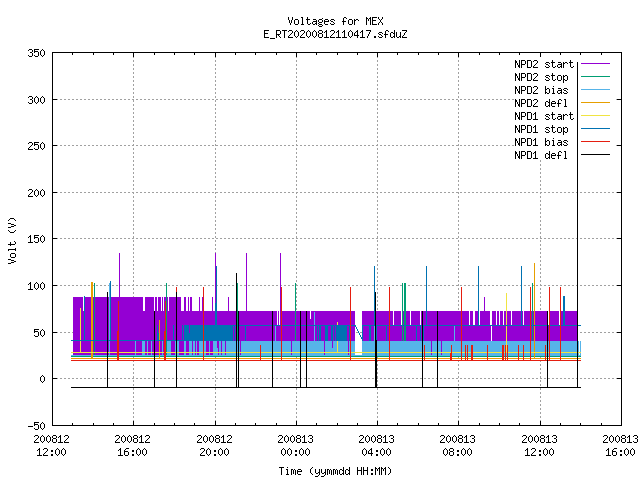Click the 'NPD1 stop' legend label
Screen dimensions: 640x480
[541, 129]
